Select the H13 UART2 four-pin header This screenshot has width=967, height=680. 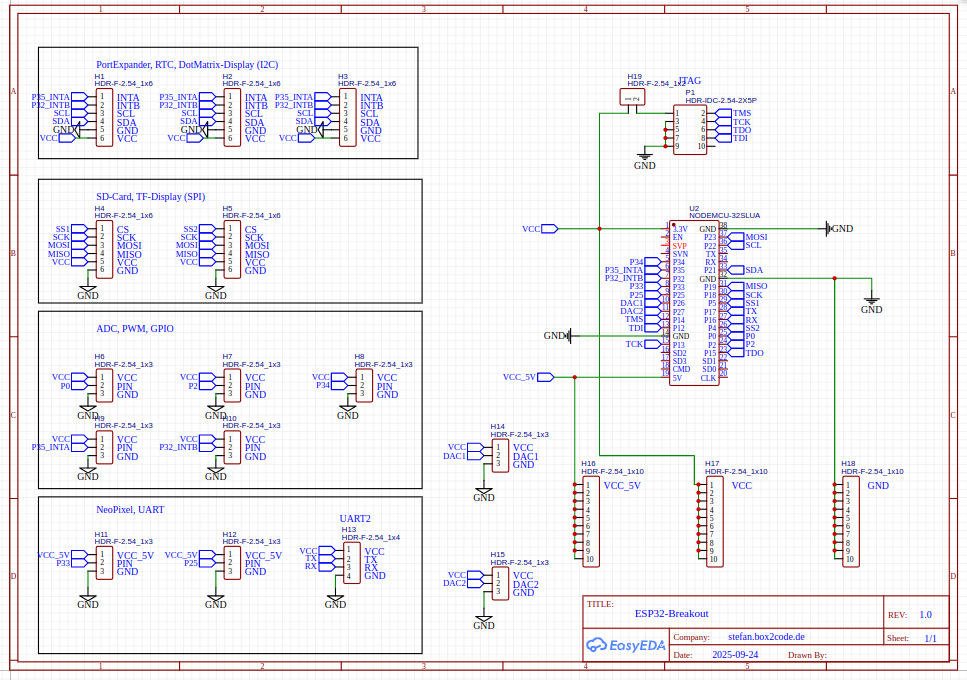click(x=349, y=563)
